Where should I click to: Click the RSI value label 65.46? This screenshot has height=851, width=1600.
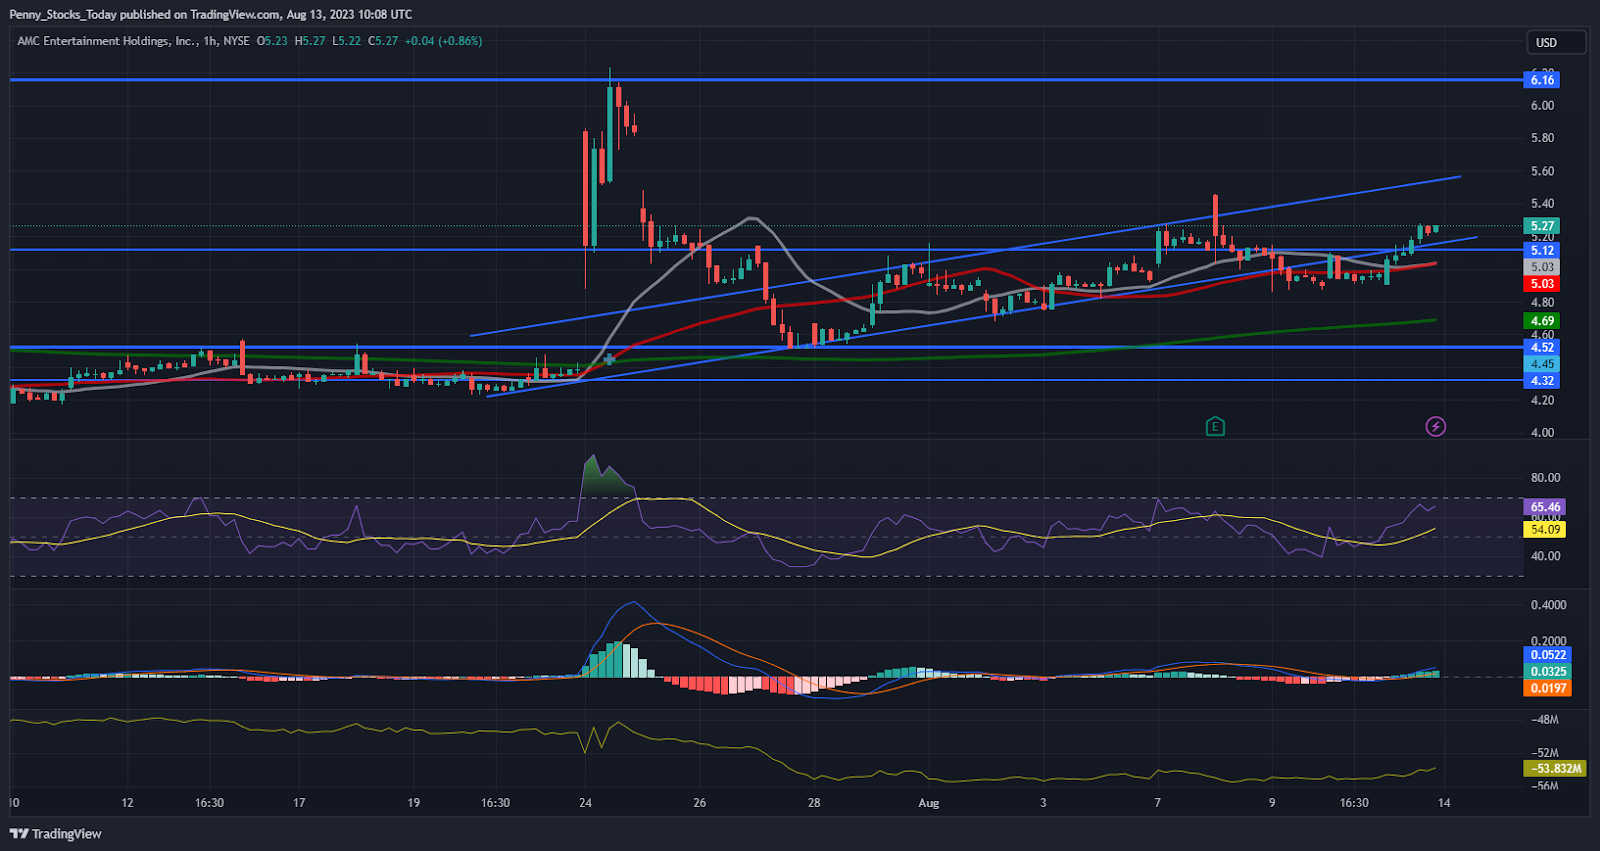click(1545, 507)
